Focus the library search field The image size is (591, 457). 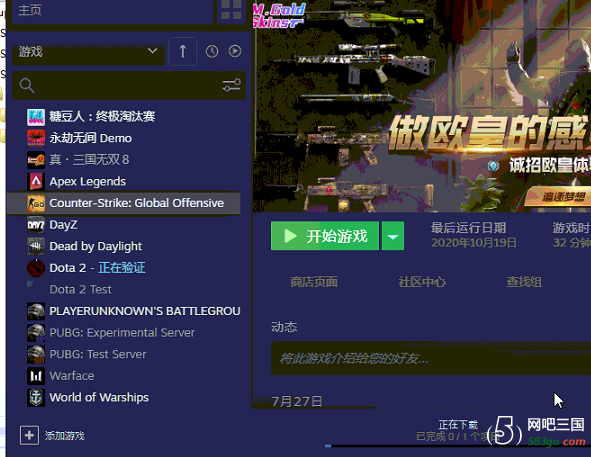[115, 86]
